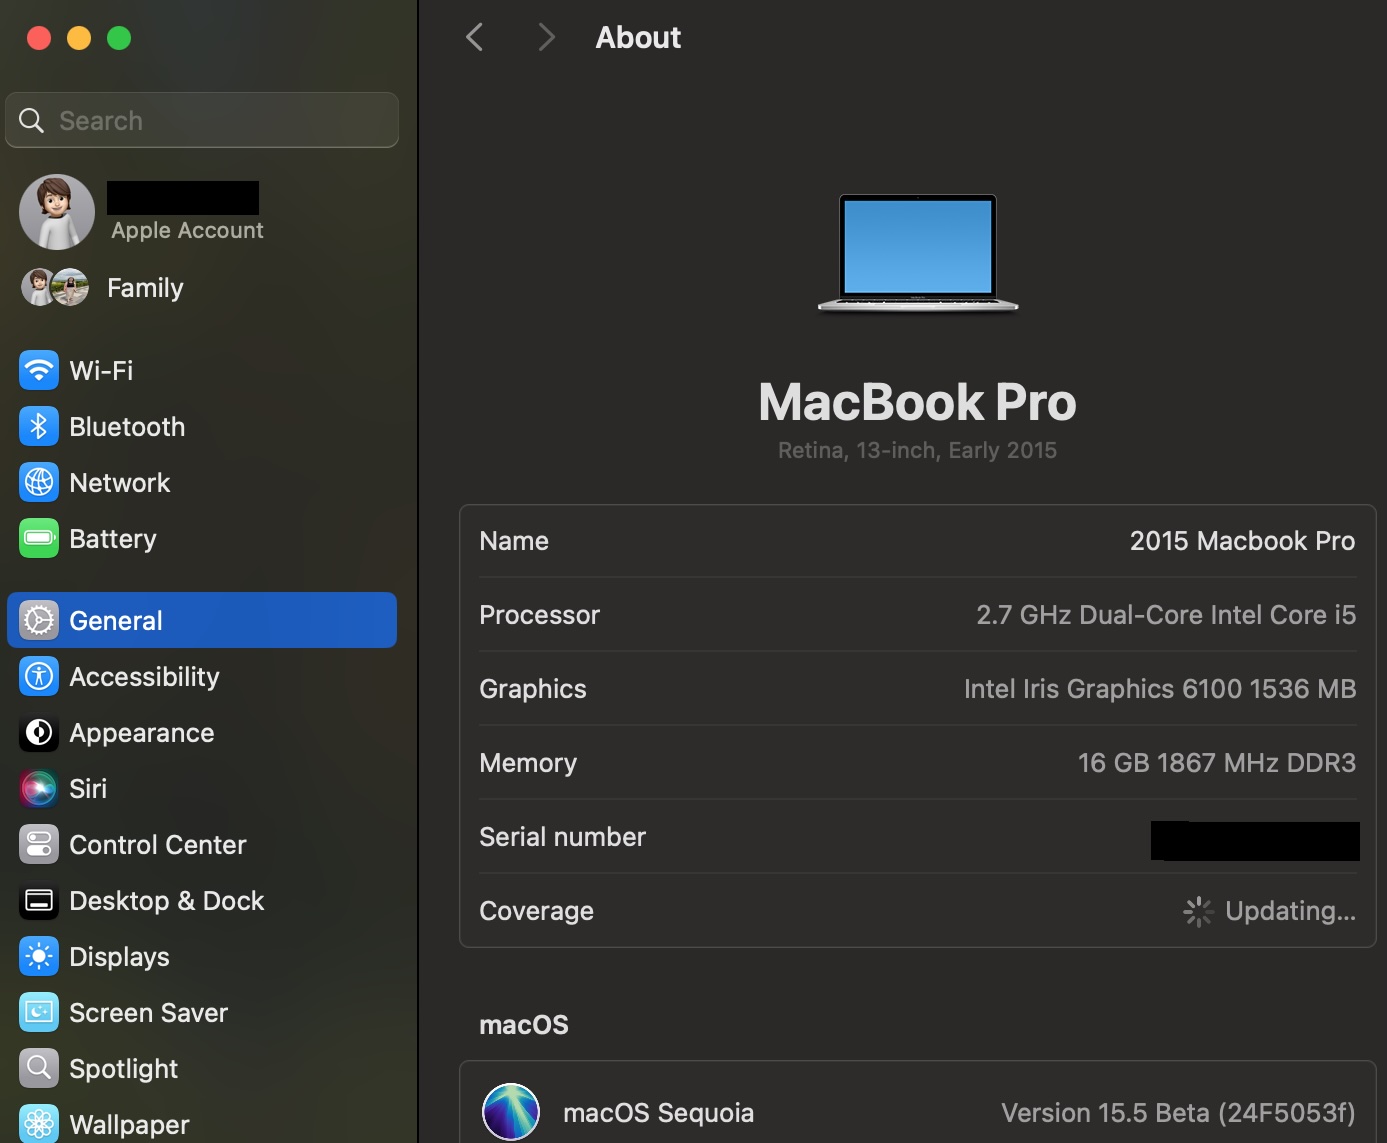
Task: Select the General label in sidebar
Action: pyautogui.click(x=116, y=620)
